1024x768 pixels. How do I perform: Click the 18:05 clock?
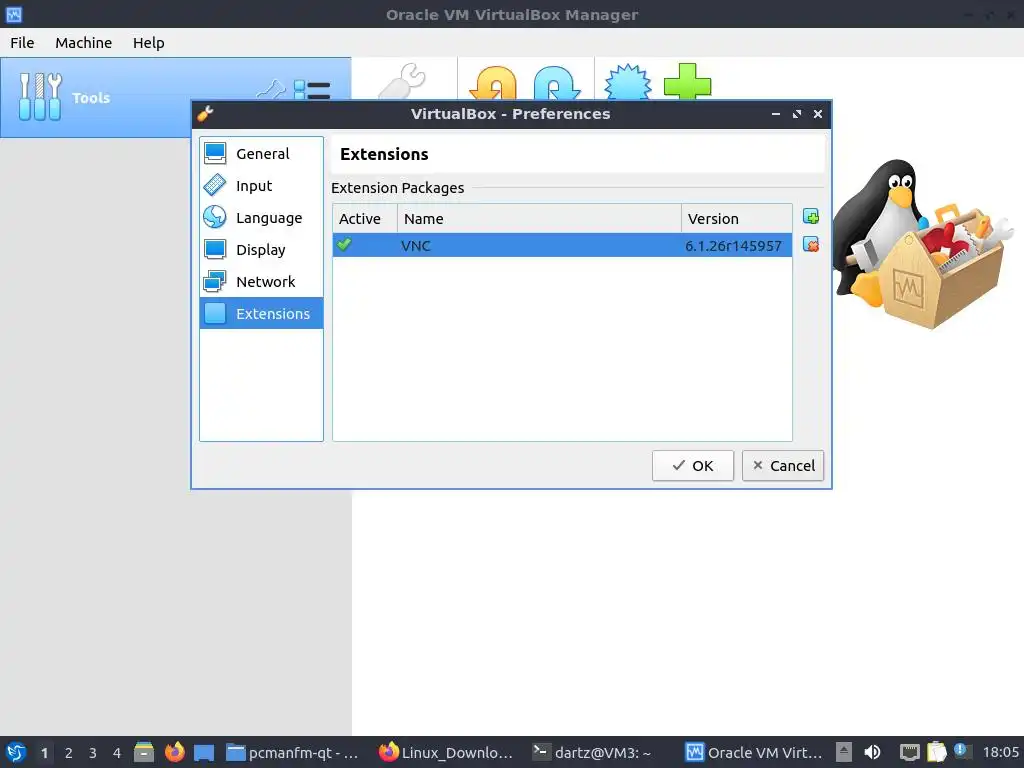point(1000,752)
